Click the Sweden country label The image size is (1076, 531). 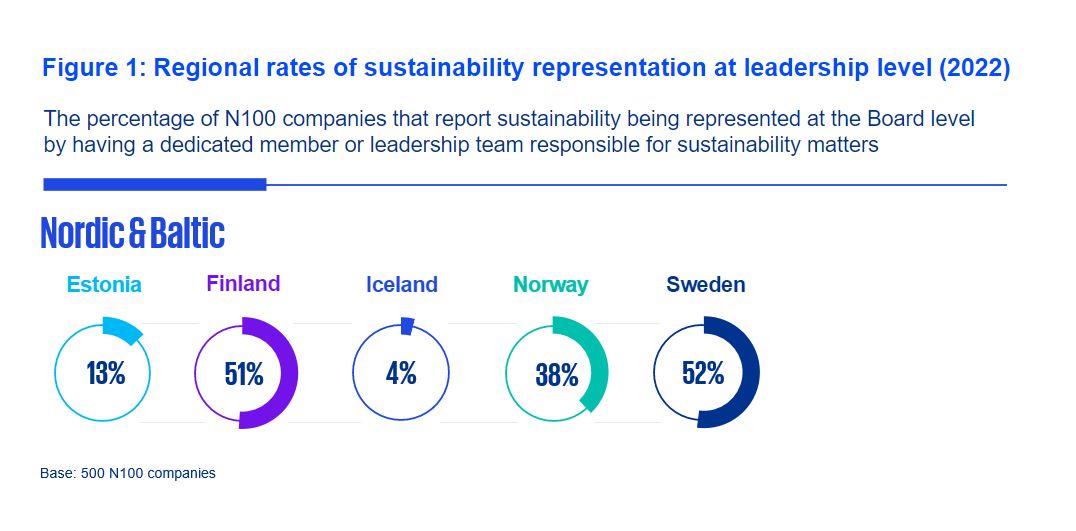tap(706, 285)
